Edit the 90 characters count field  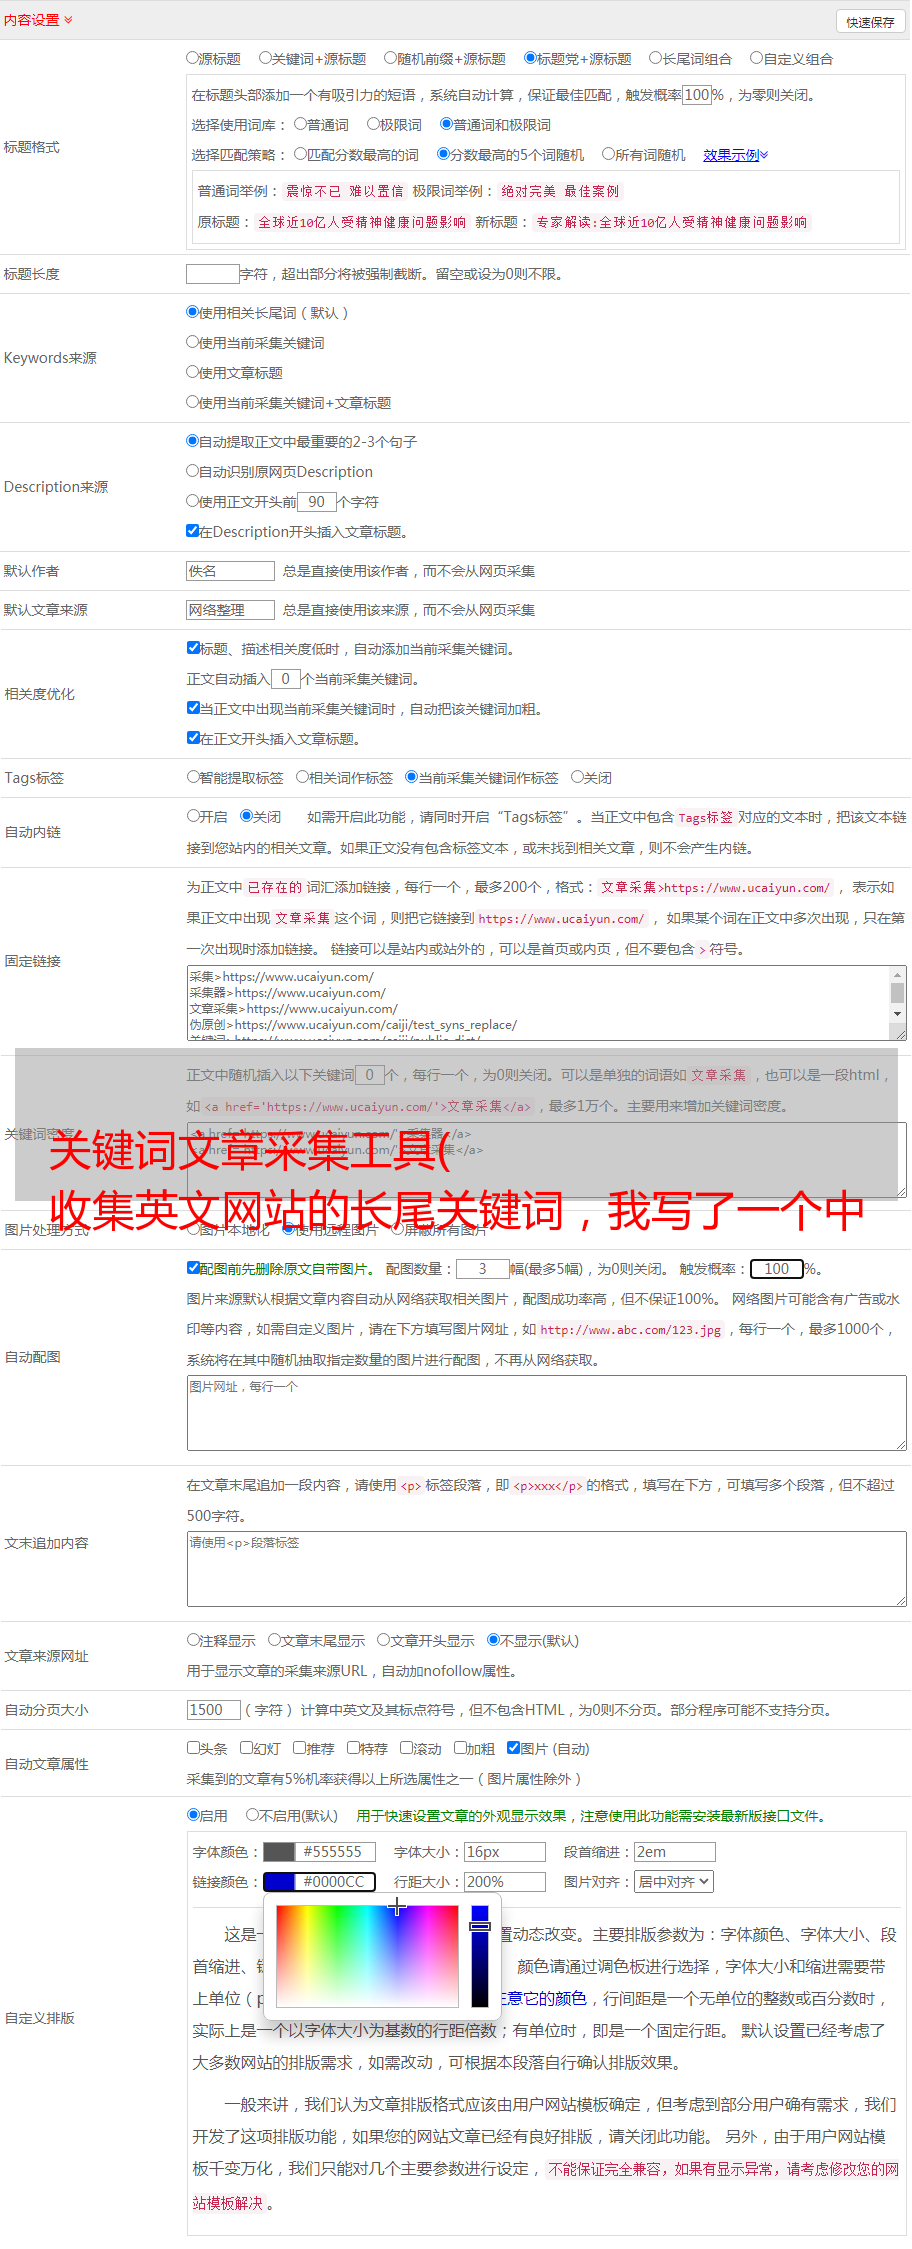click(x=316, y=502)
